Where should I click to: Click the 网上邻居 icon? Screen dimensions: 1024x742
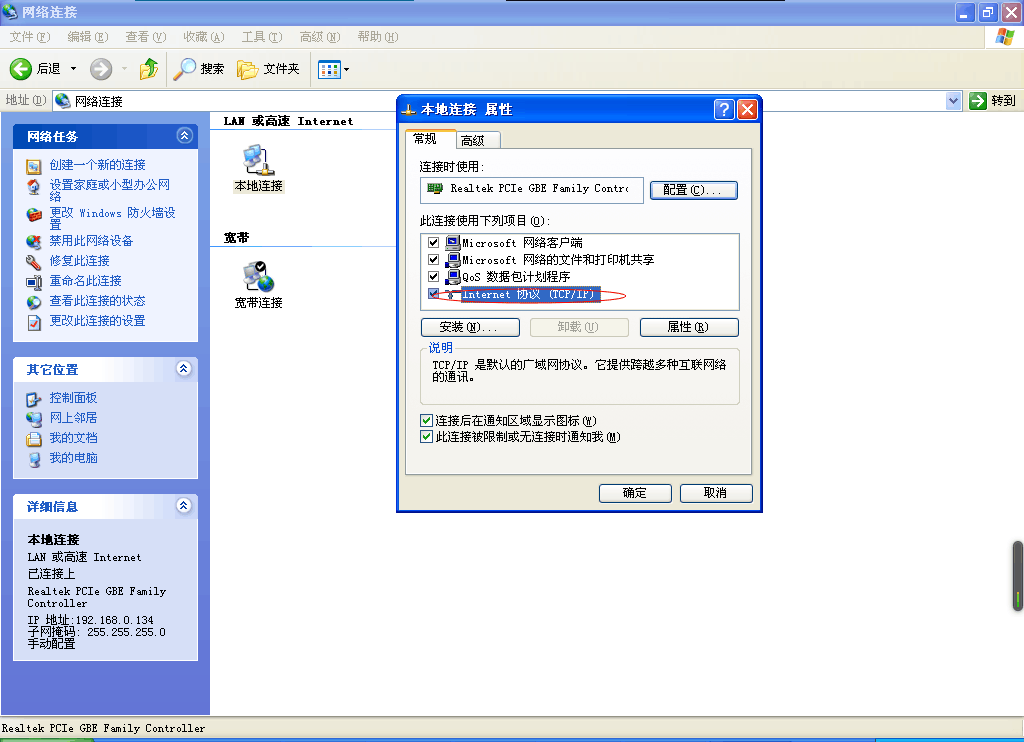pyautogui.click(x=33, y=419)
